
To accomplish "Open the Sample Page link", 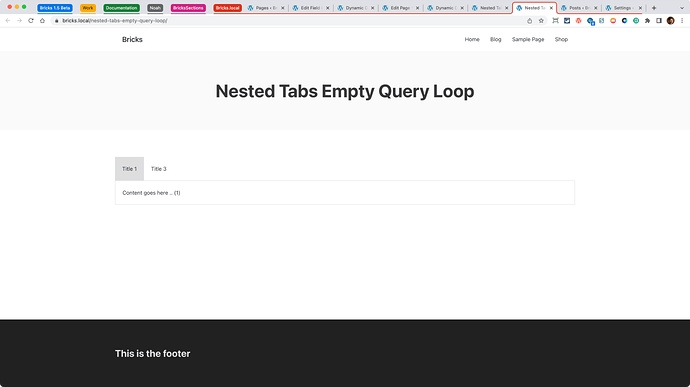I will coord(528,39).
